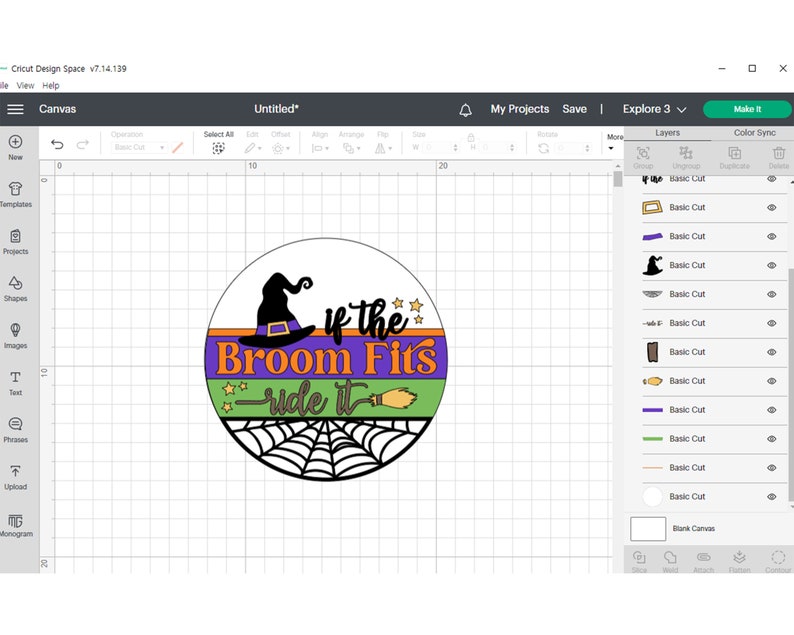Click the Group layers icon
794x635 pixels.
point(643,153)
